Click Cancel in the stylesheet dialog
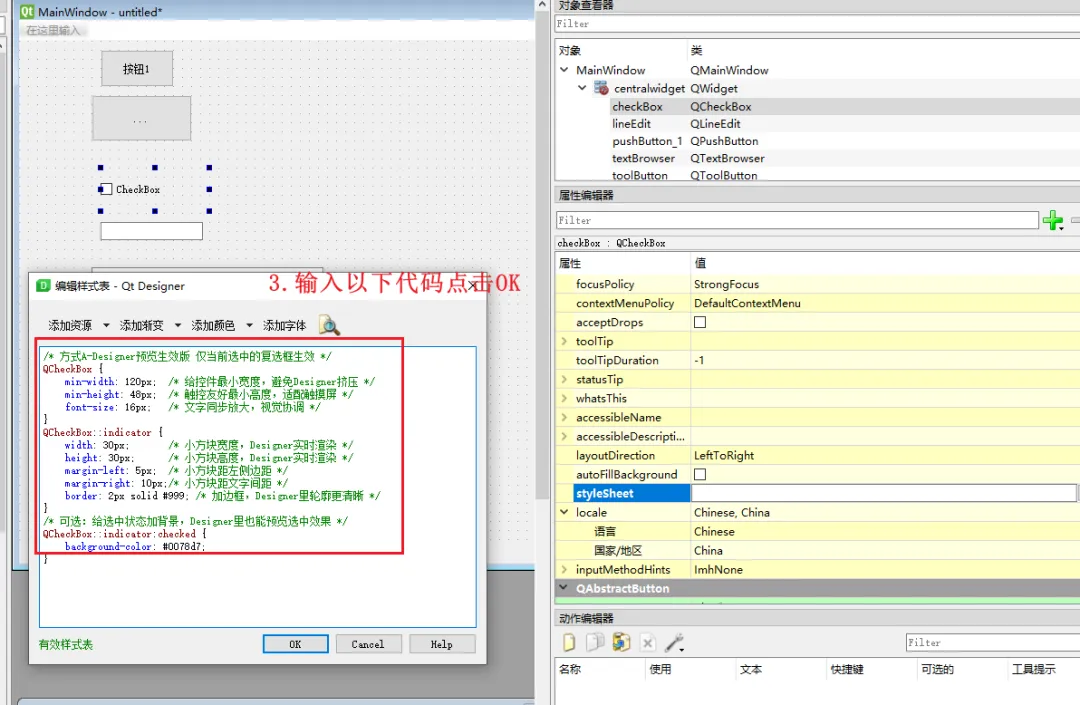The width and height of the screenshot is (1080, 705). coord(368,644)
